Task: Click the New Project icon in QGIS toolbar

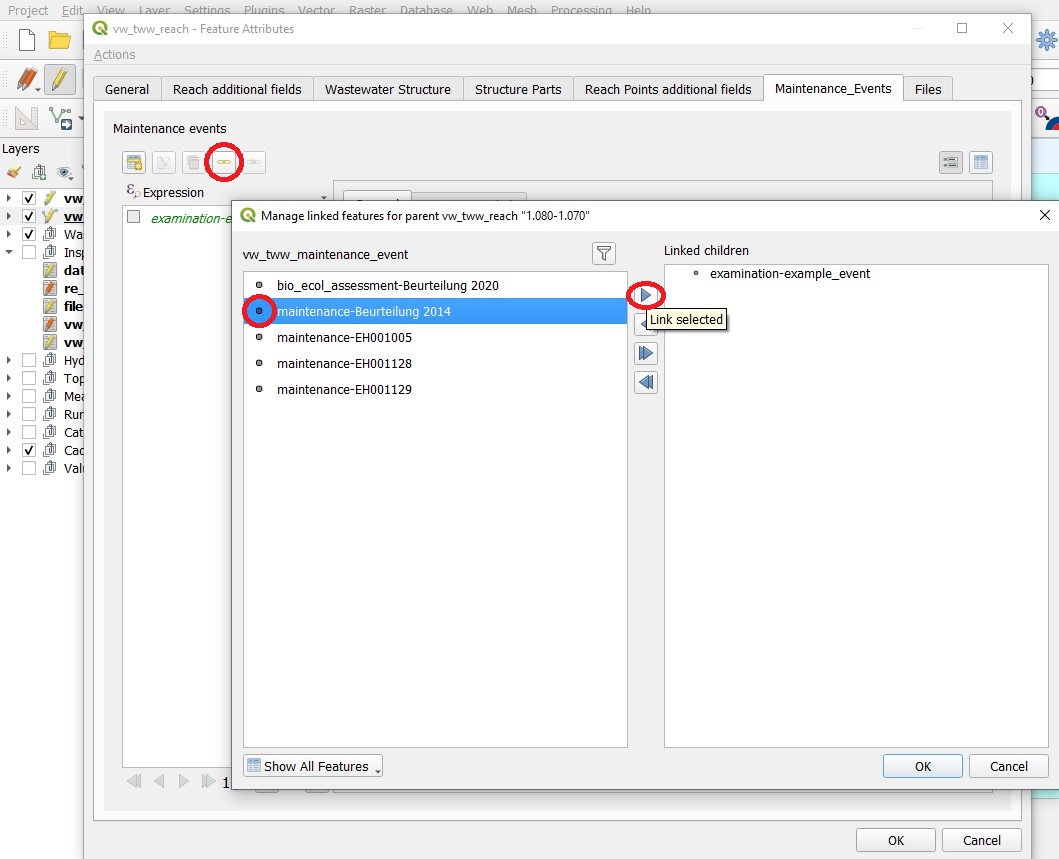Action: click(27, 41)
